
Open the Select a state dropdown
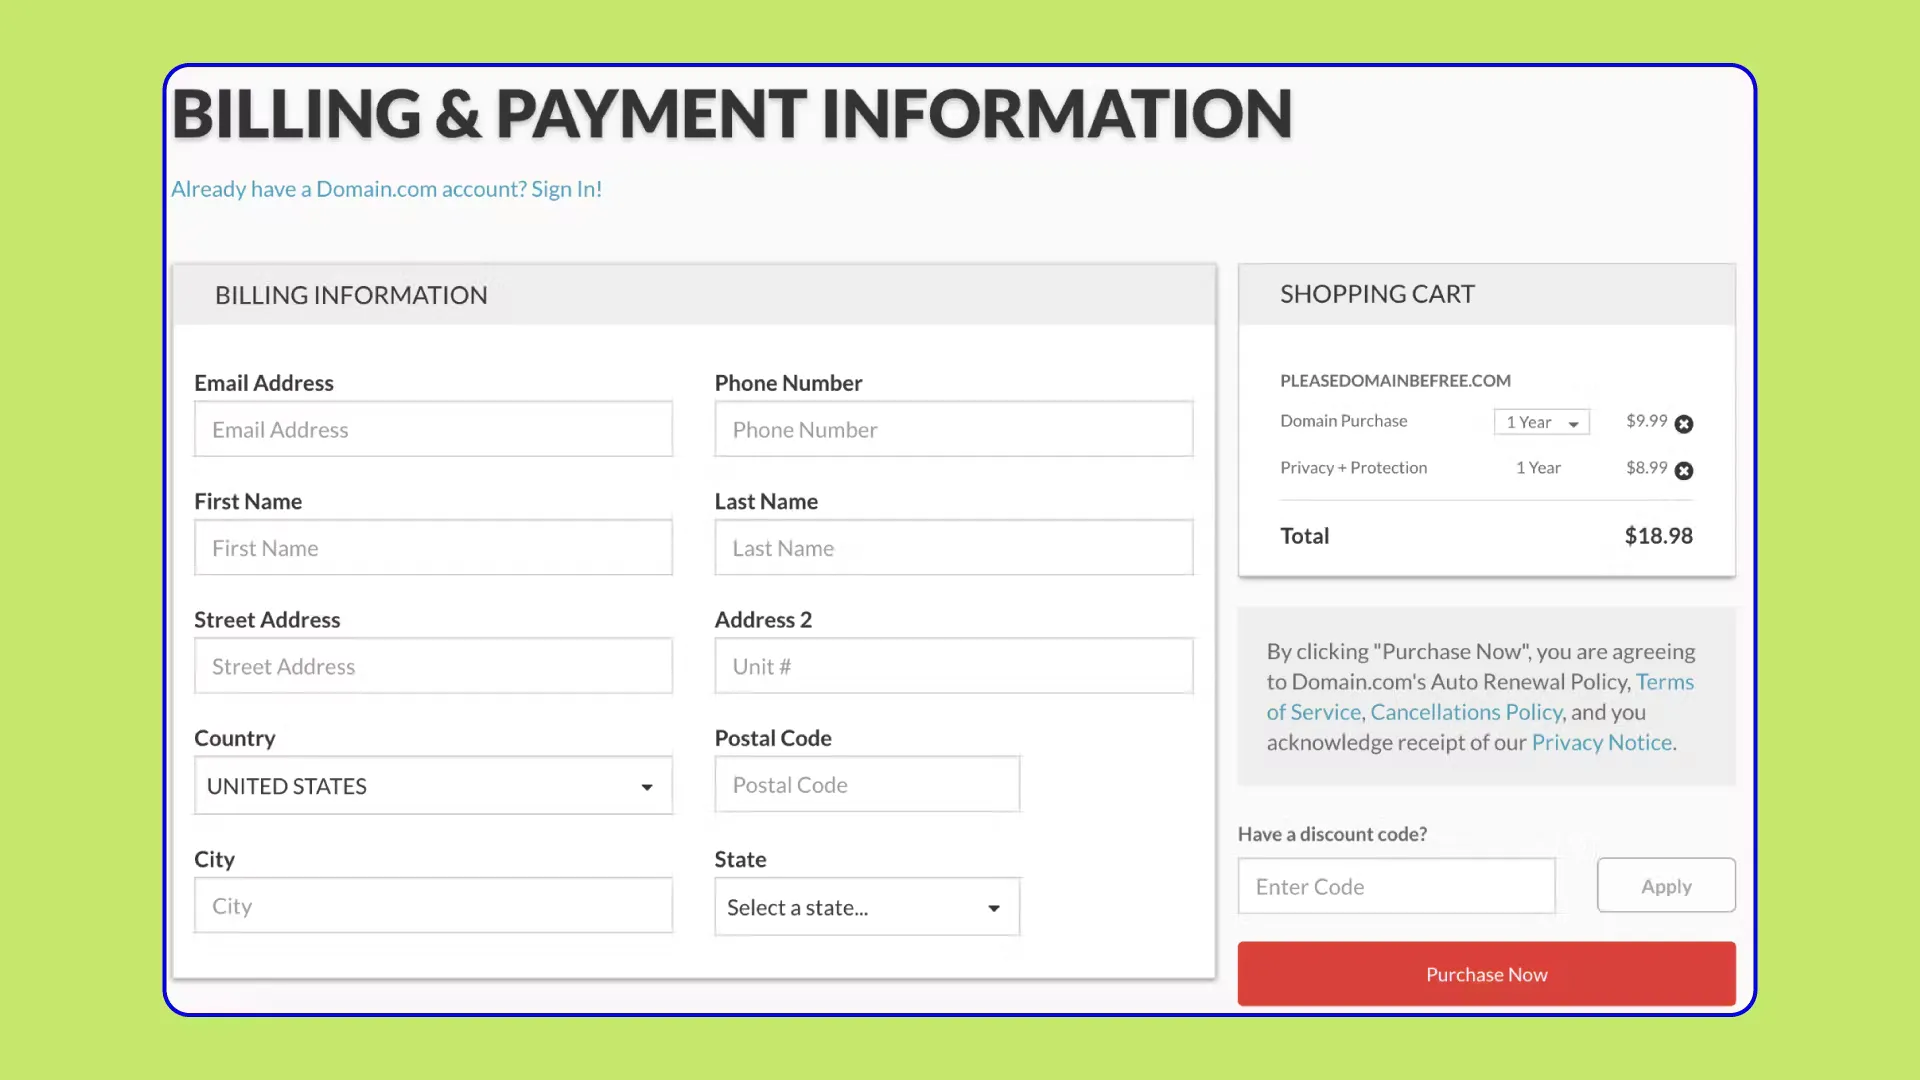pos(866,907)
